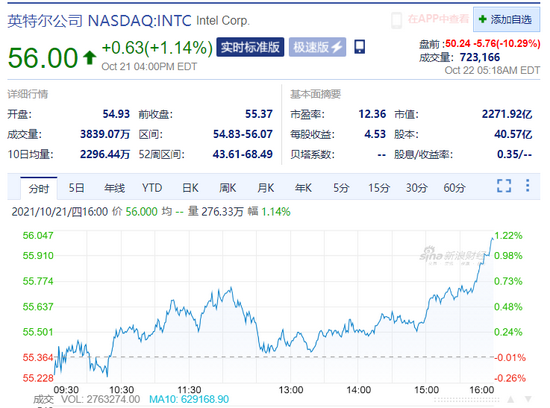
Task: Click volume value 3839.07万
Action: point(105,134)
